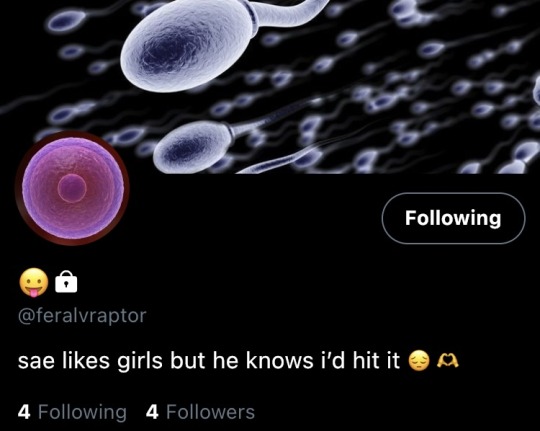540x431 pixels.
Task: Click the word Followers in the stats row
Action: 210,412
